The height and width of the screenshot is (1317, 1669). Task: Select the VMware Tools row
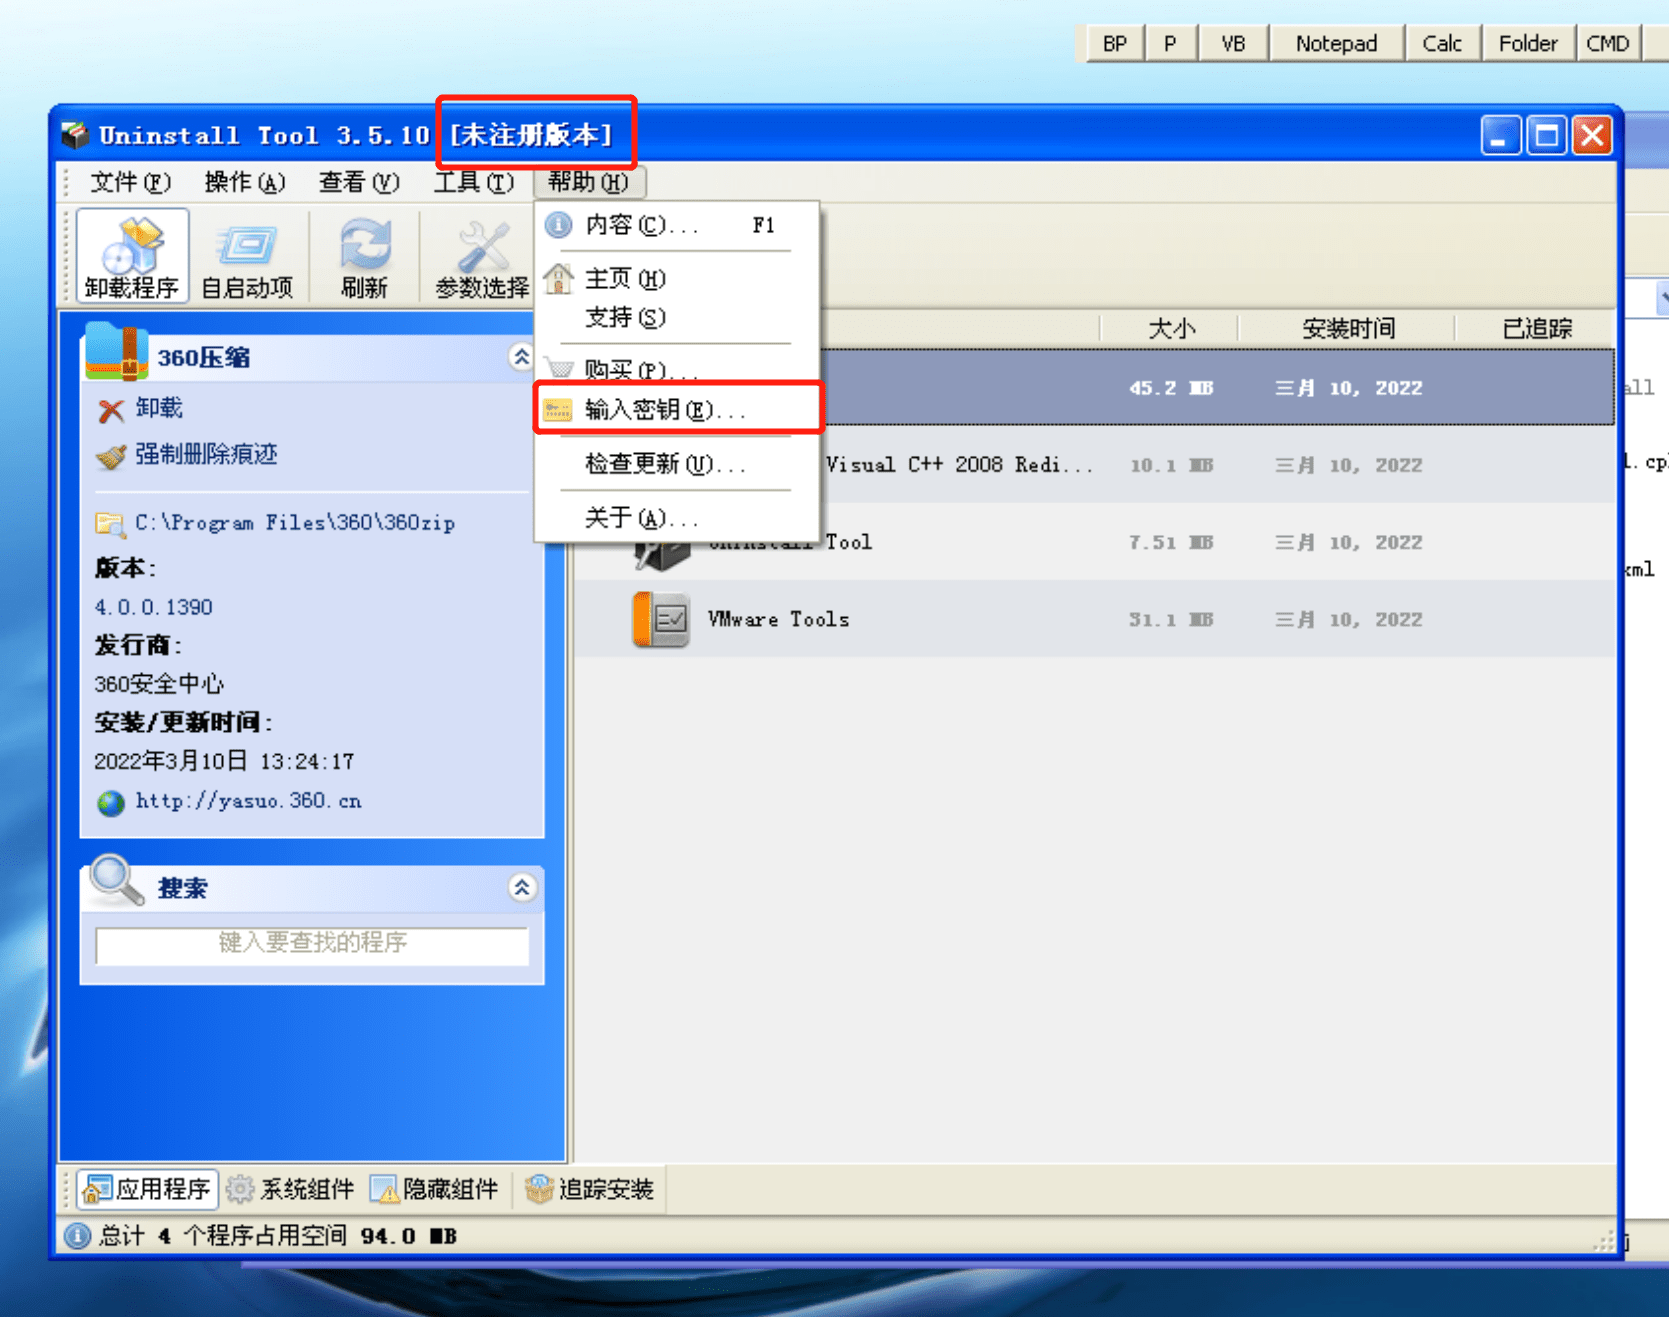click(1094, 619)
